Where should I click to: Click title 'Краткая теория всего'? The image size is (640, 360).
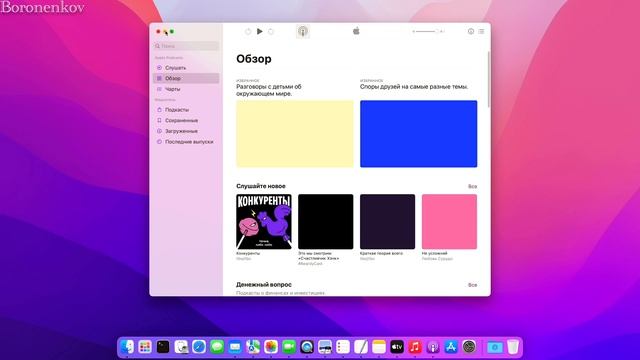[381, 253]
